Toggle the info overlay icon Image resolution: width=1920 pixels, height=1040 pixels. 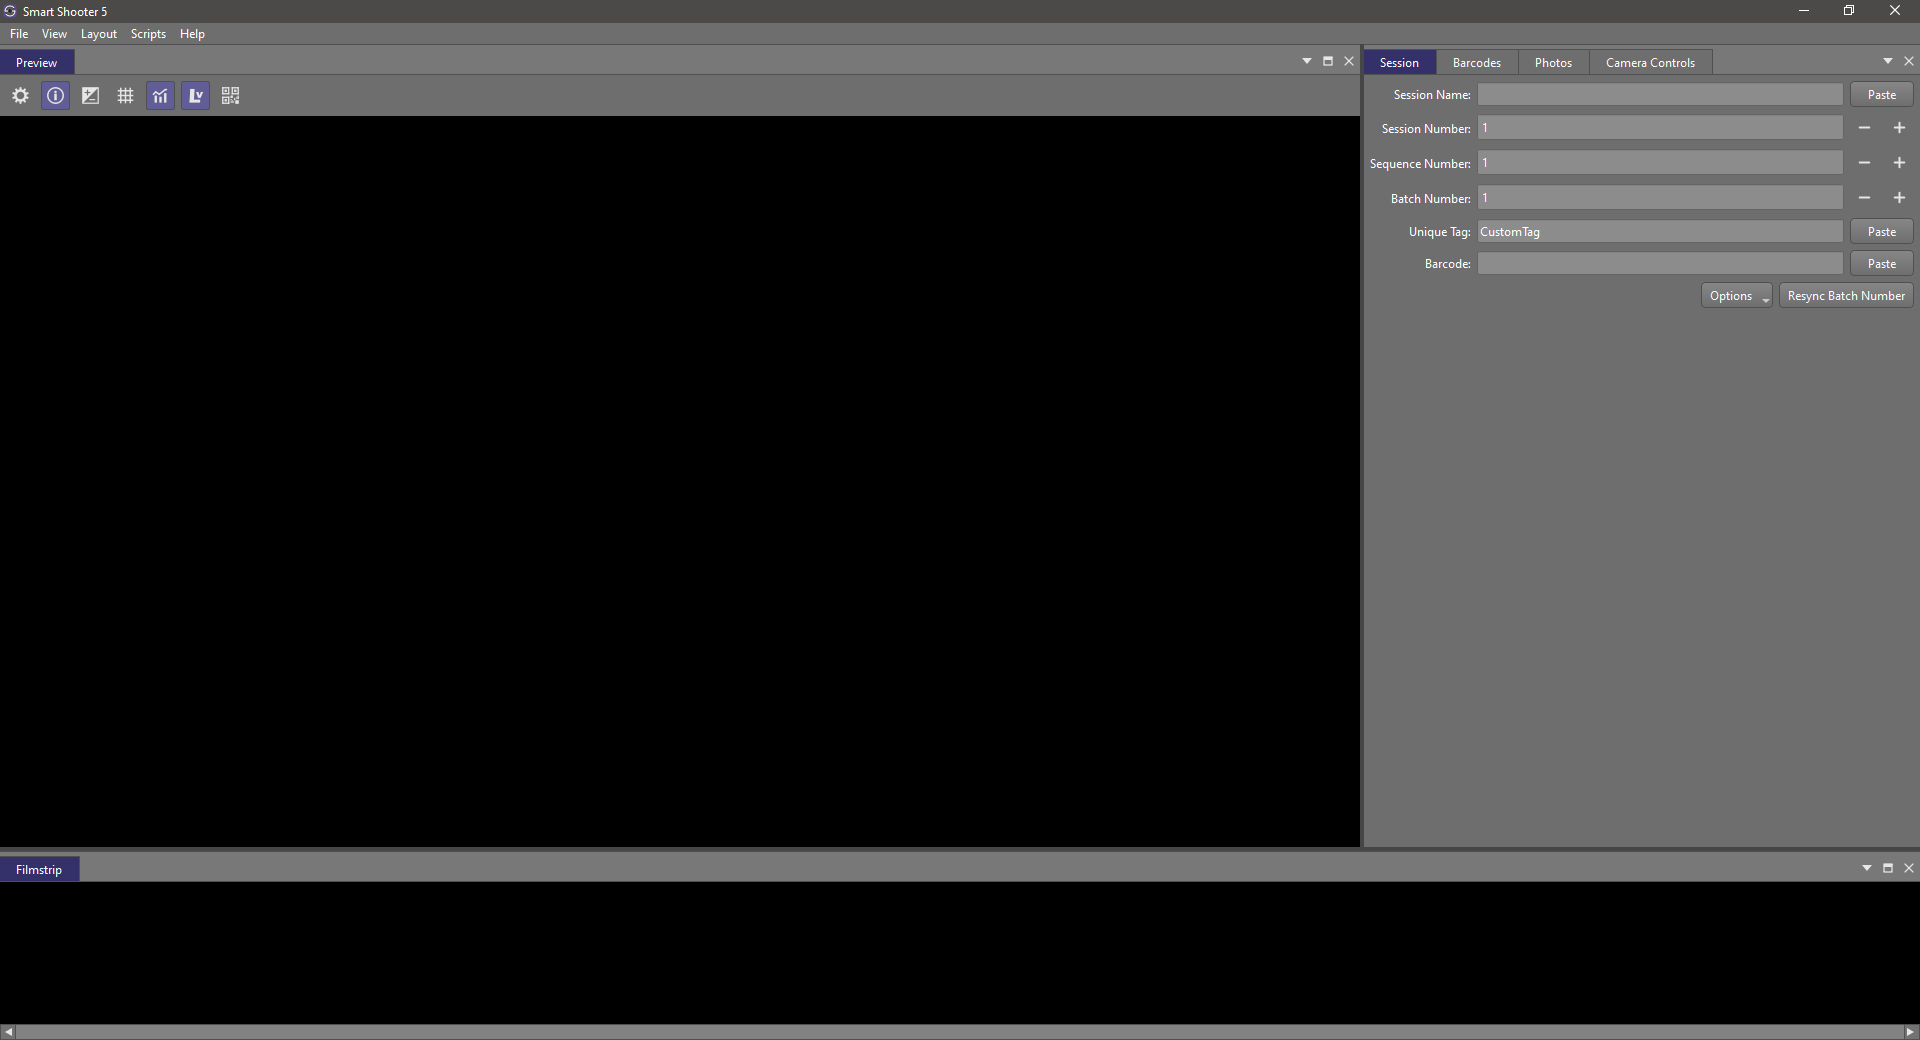pyautogui.click(x=56, y=96)
